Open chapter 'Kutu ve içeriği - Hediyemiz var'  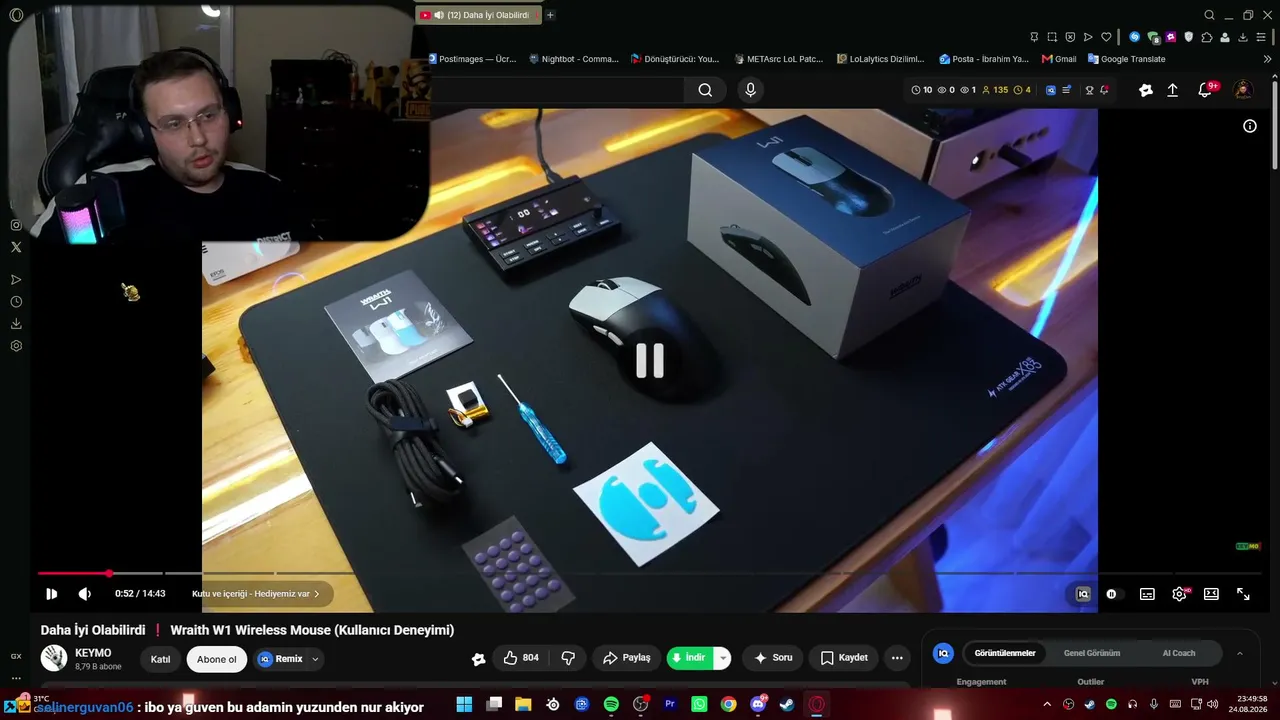256,594
